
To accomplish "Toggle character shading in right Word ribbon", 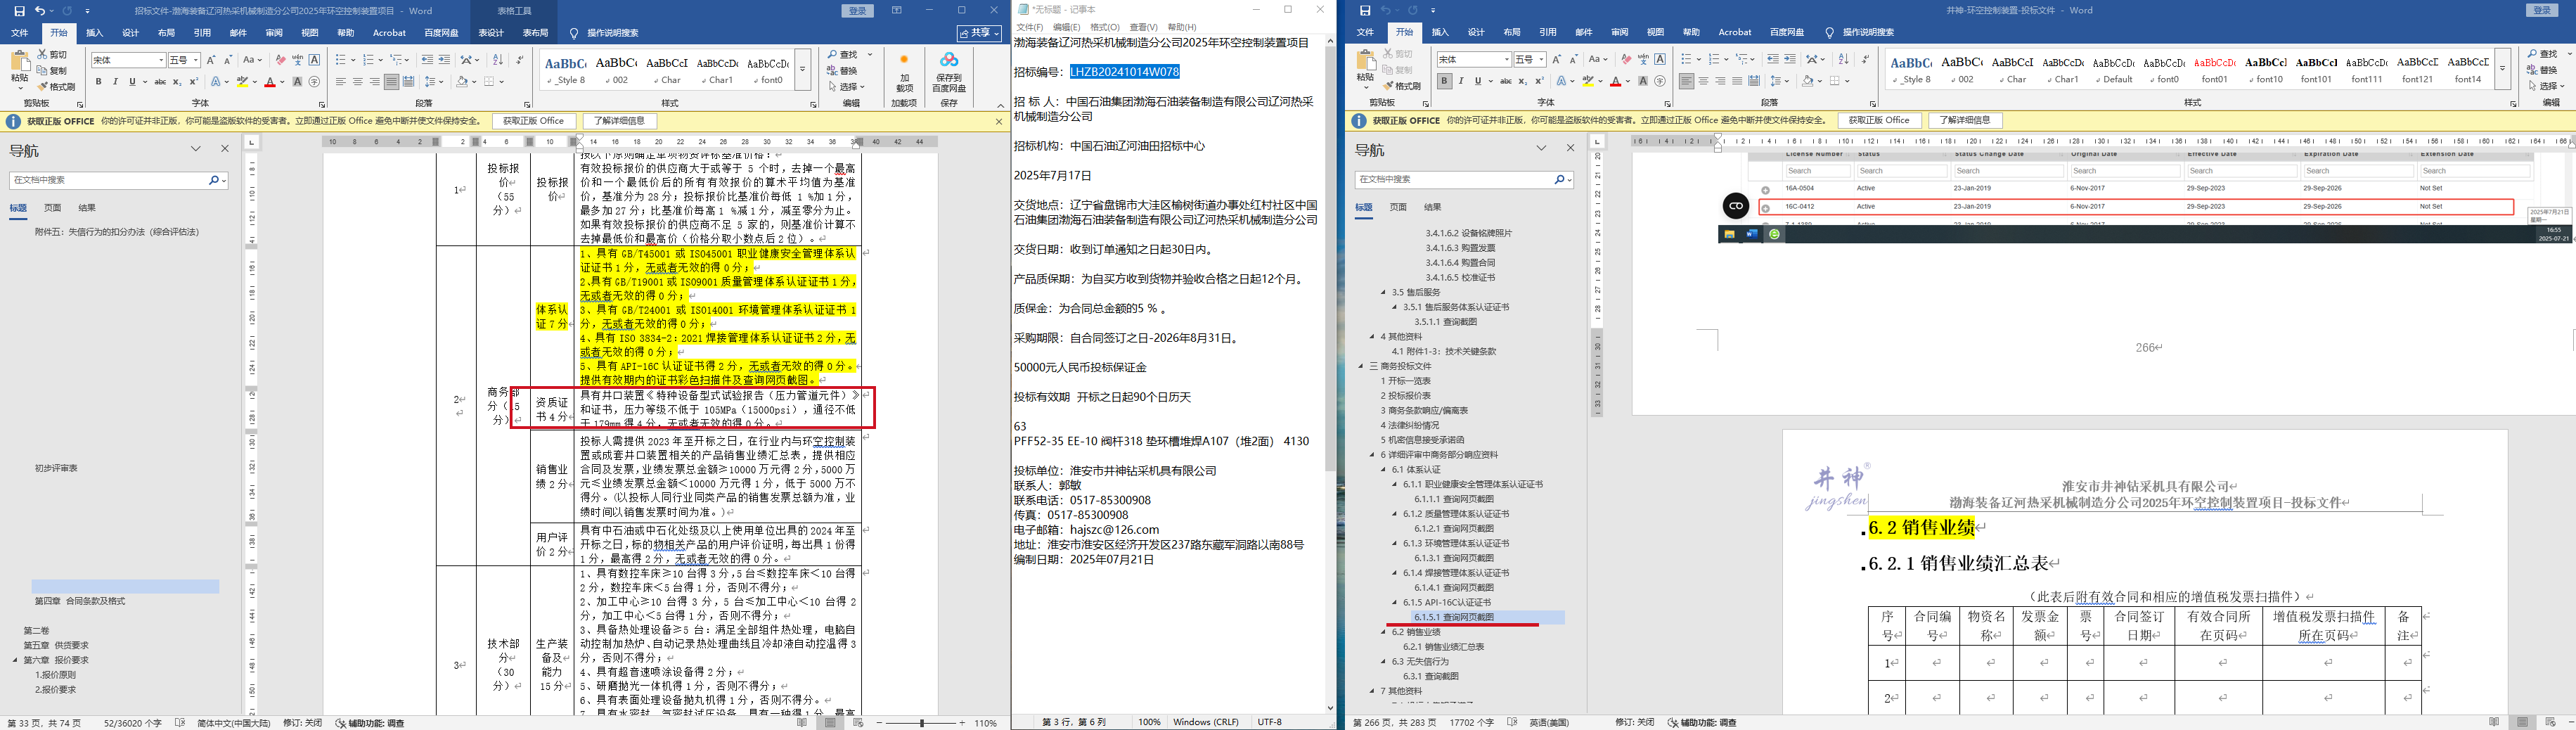I will click(1643, 81).
